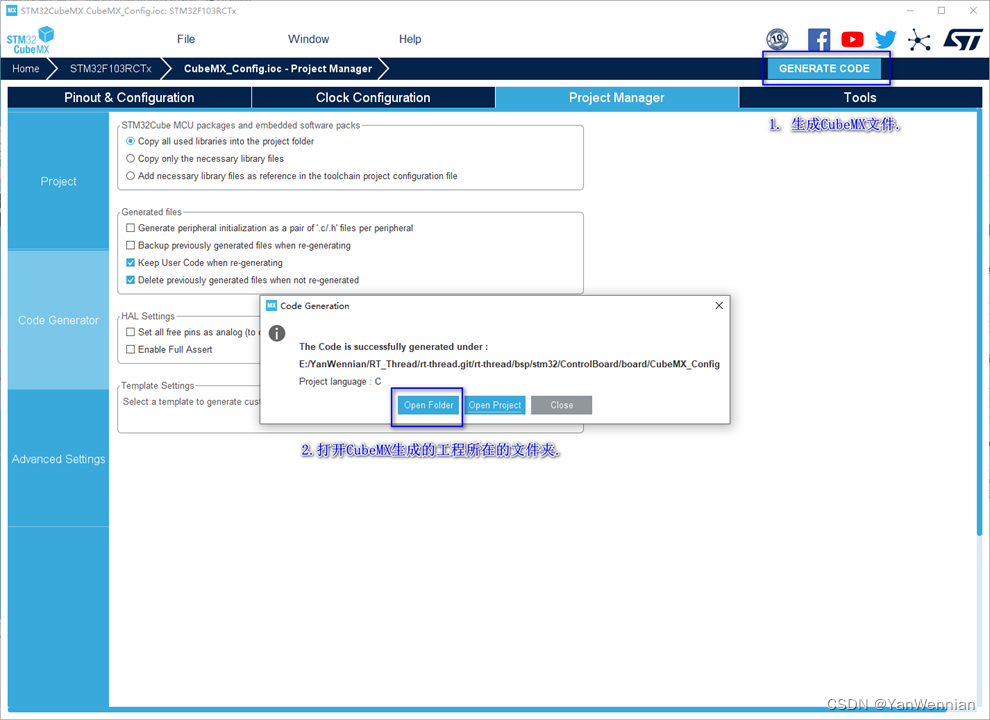This screenshot has height=720, width=990.
Task: Close the Code Generation dialog with X
Action: (x=719, y=306)
